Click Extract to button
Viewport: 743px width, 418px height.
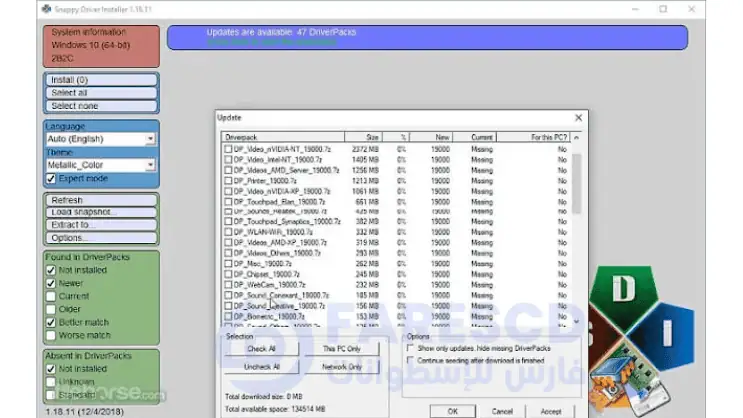(x=101, y=225)
